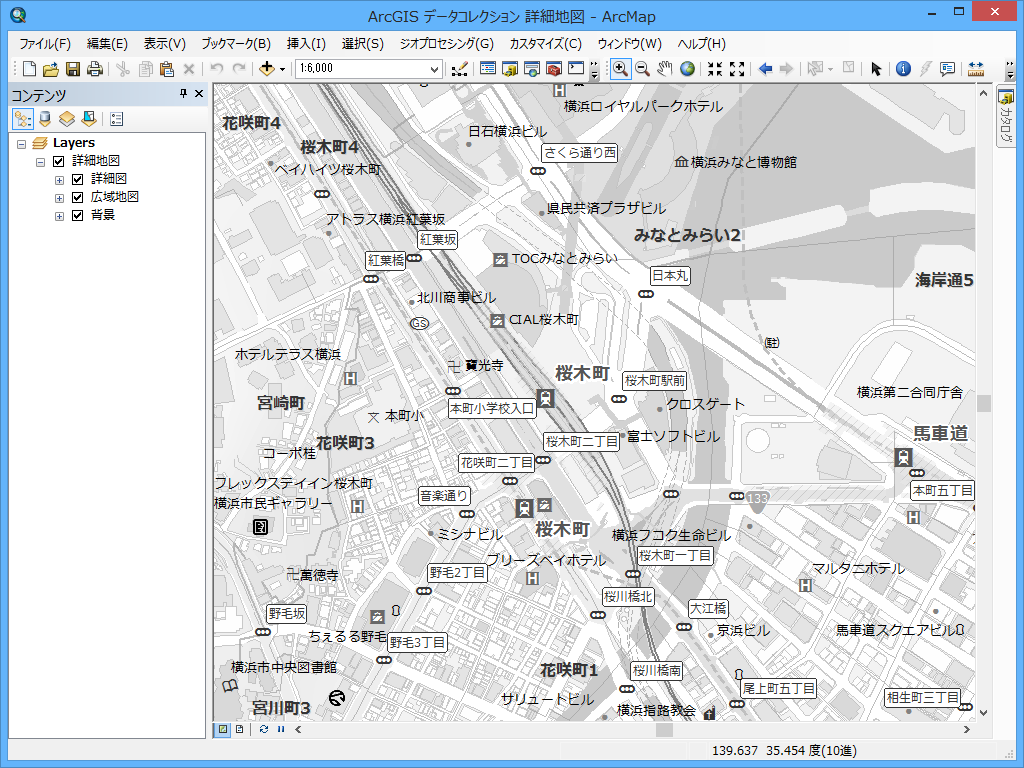
Task: Open the Python window icon
Action: [576, 69]
